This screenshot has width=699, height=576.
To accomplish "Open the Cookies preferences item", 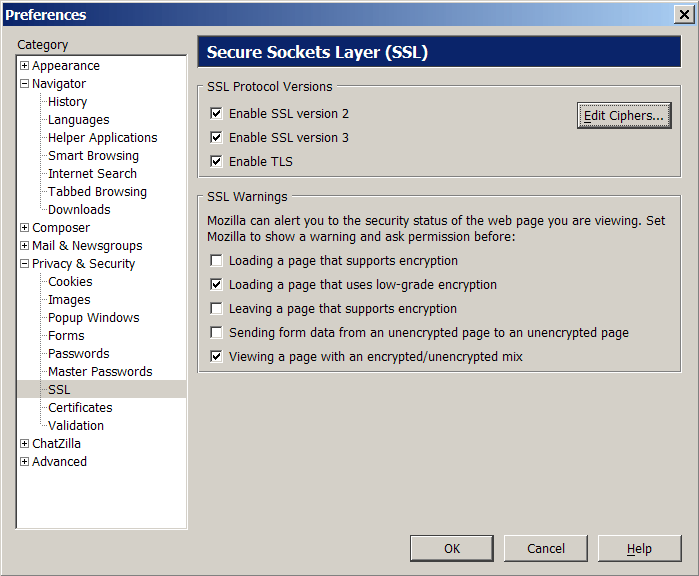I will pos(70,282).
